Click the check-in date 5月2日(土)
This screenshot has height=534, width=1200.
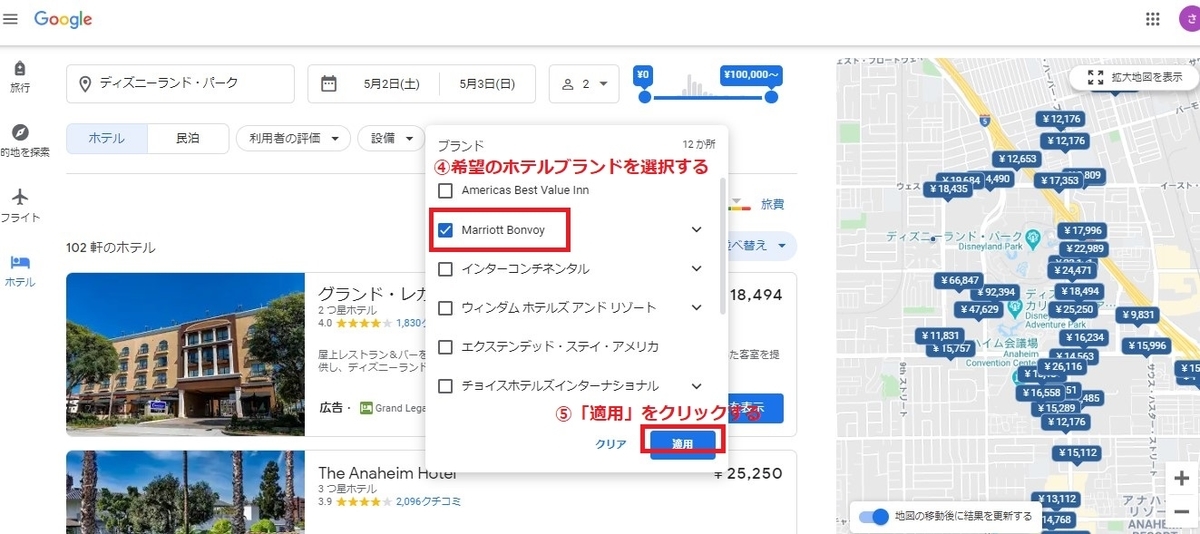click(391, 85)
